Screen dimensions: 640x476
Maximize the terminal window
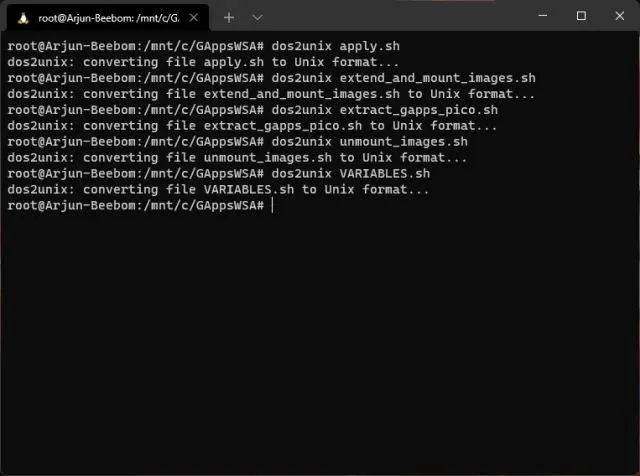coord(581,16)
